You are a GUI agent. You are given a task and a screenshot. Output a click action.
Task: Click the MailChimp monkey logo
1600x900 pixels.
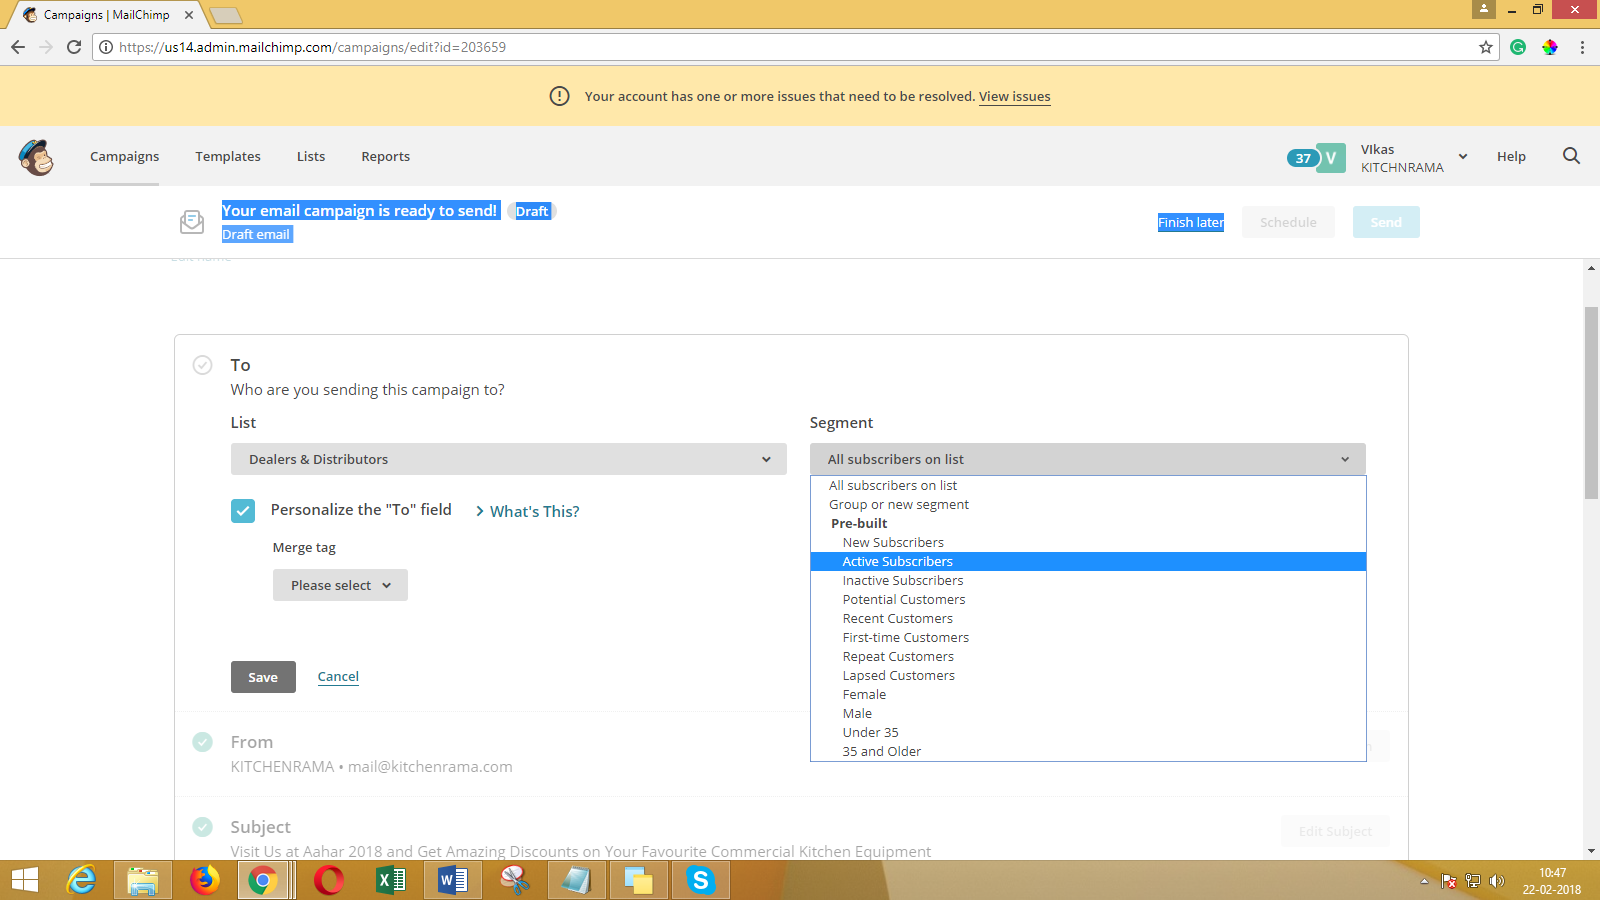tap(36, 157)
